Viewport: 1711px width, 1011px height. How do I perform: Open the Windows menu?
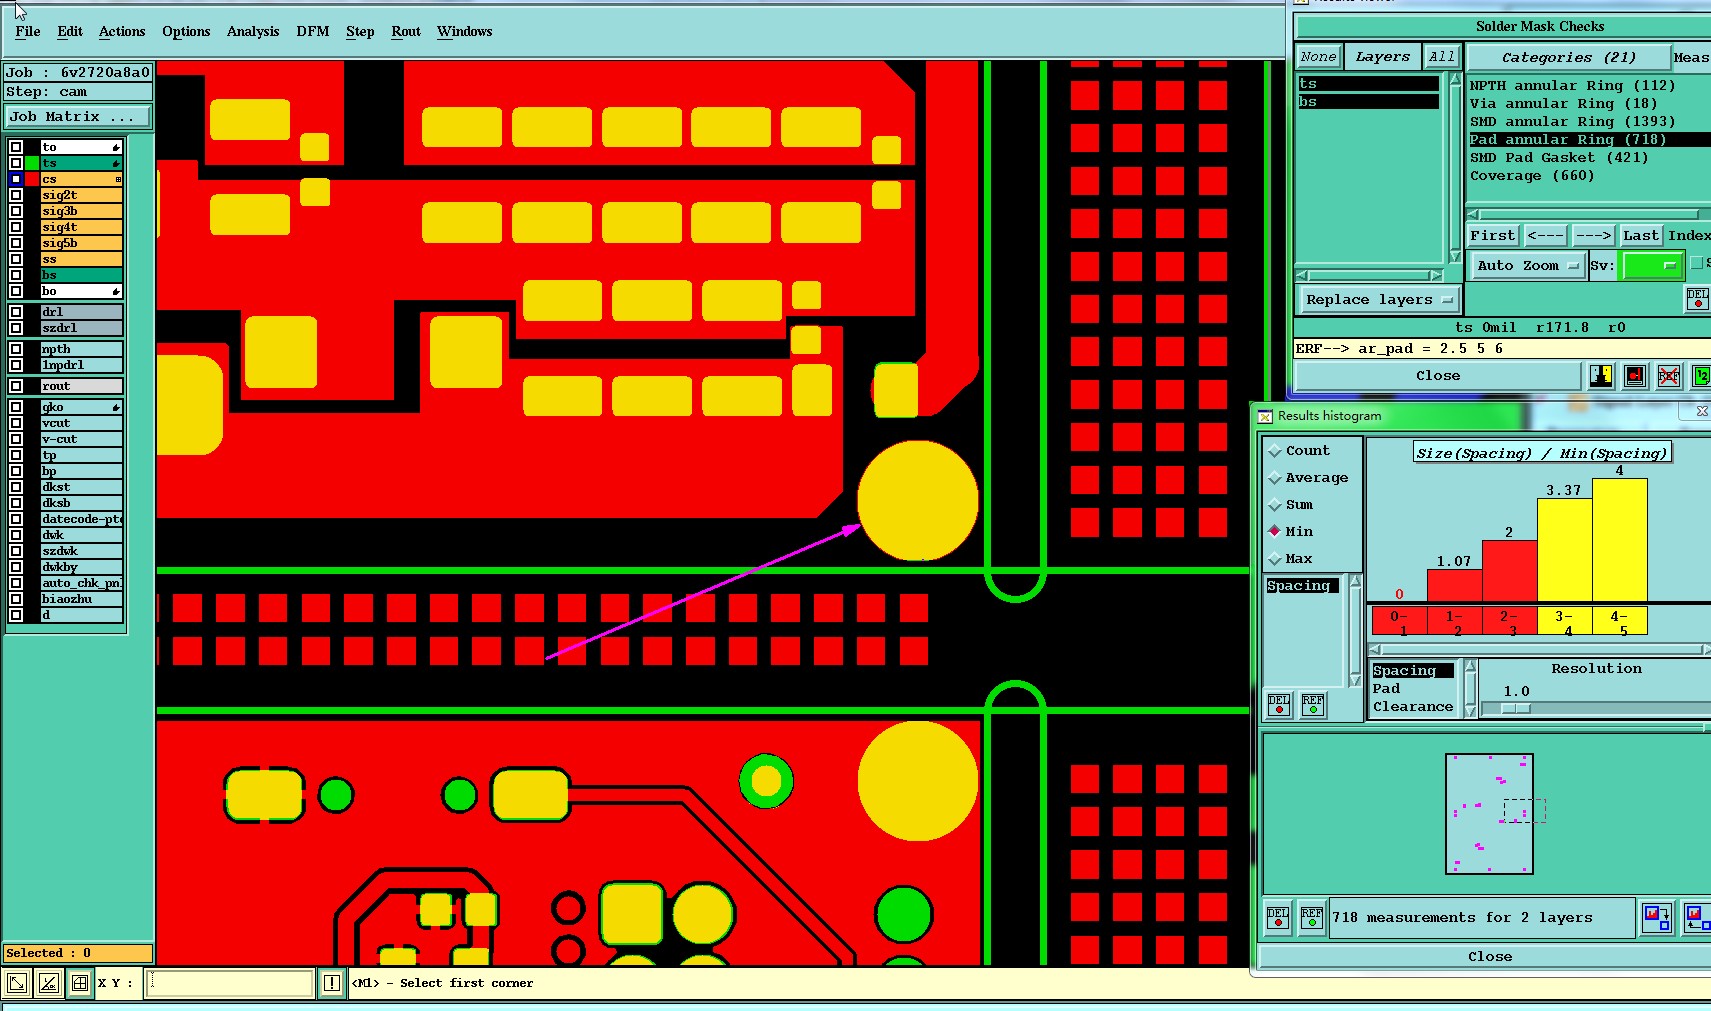(x=465, y=32)
